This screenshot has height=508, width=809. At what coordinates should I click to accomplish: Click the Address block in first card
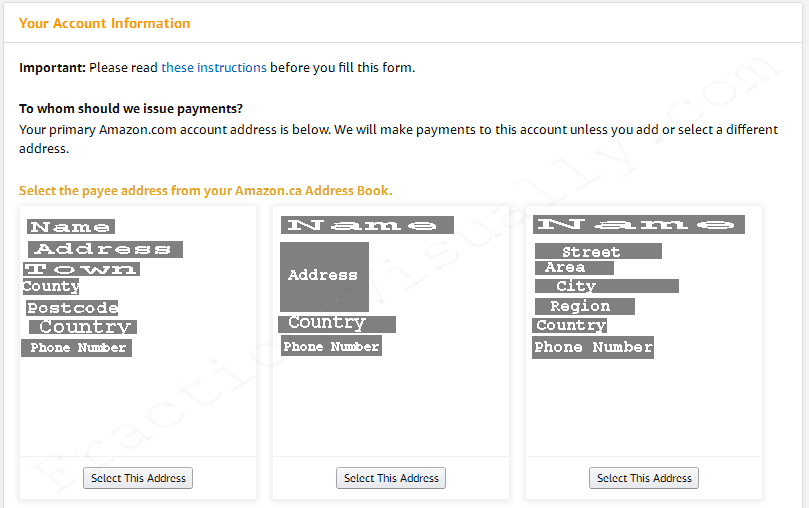(x=105, y=249)
